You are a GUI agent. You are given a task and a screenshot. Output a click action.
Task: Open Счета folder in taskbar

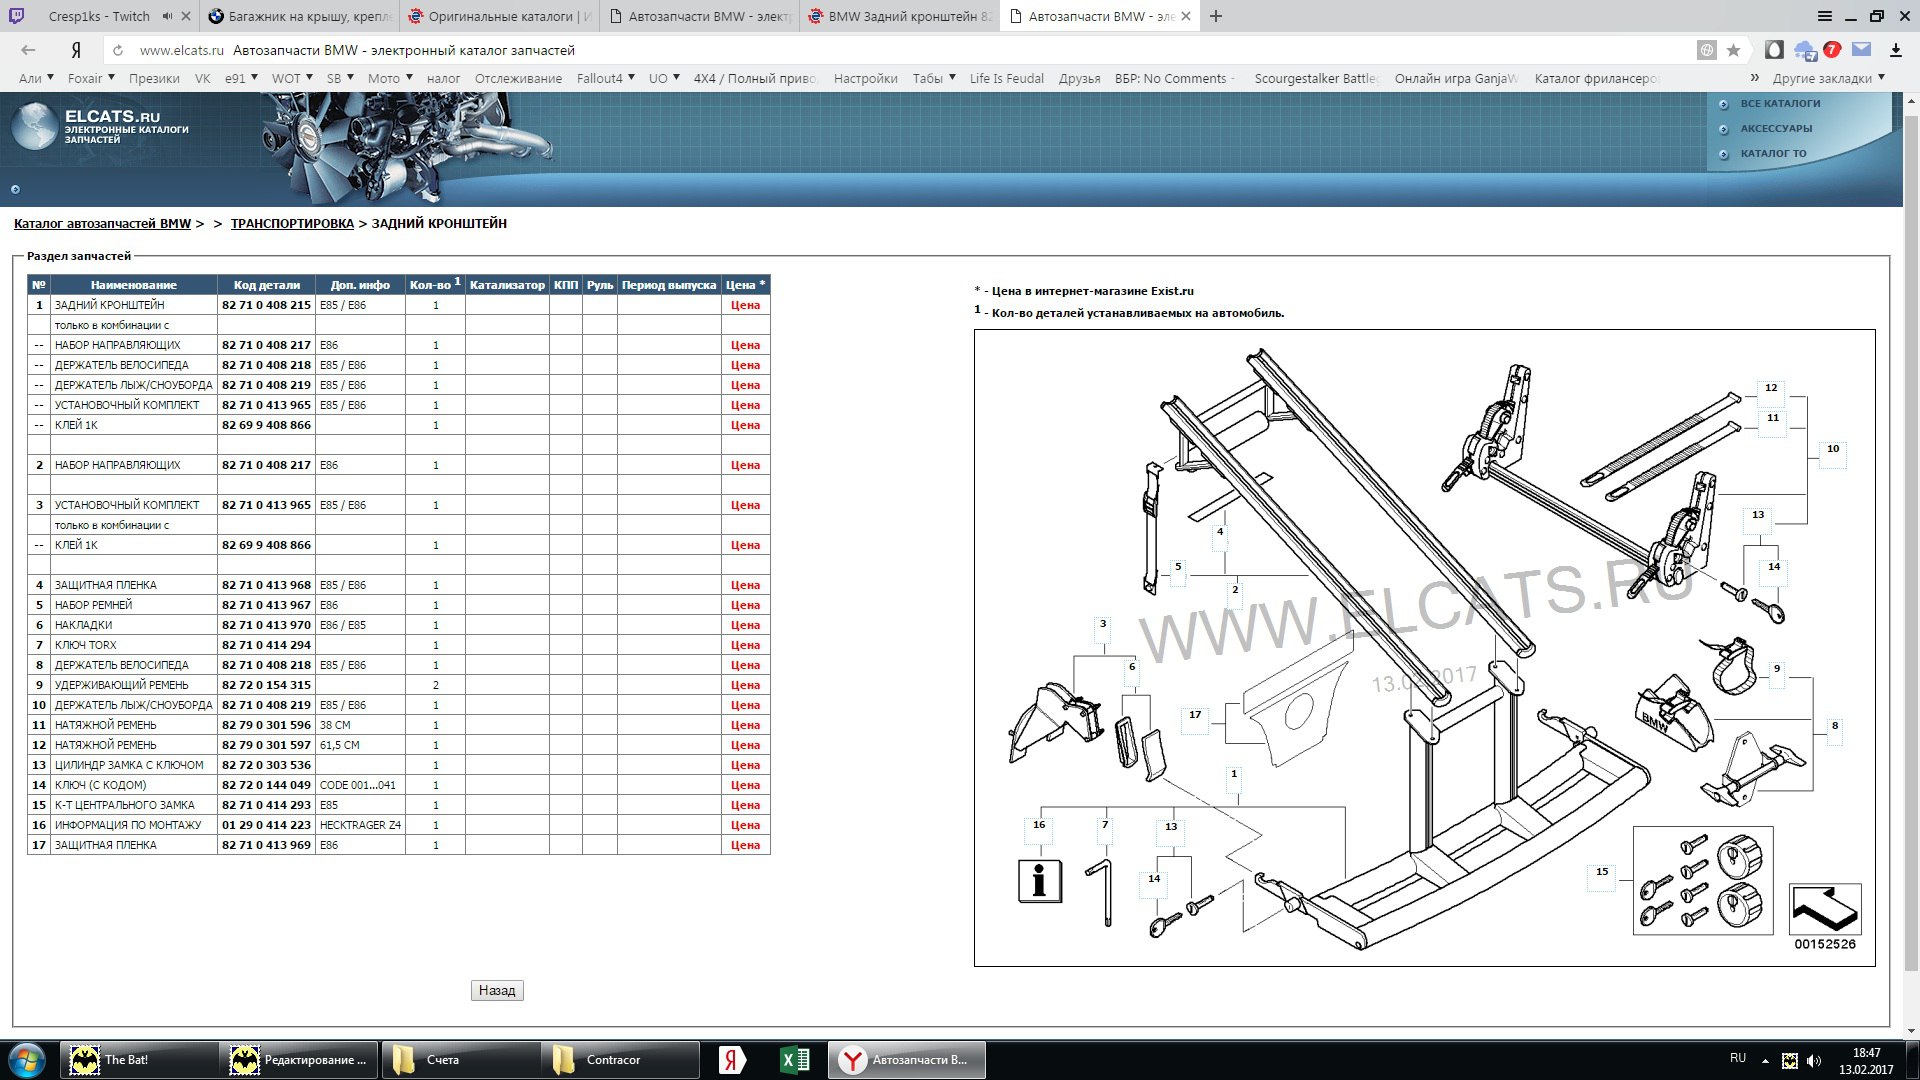[460, 1060]
